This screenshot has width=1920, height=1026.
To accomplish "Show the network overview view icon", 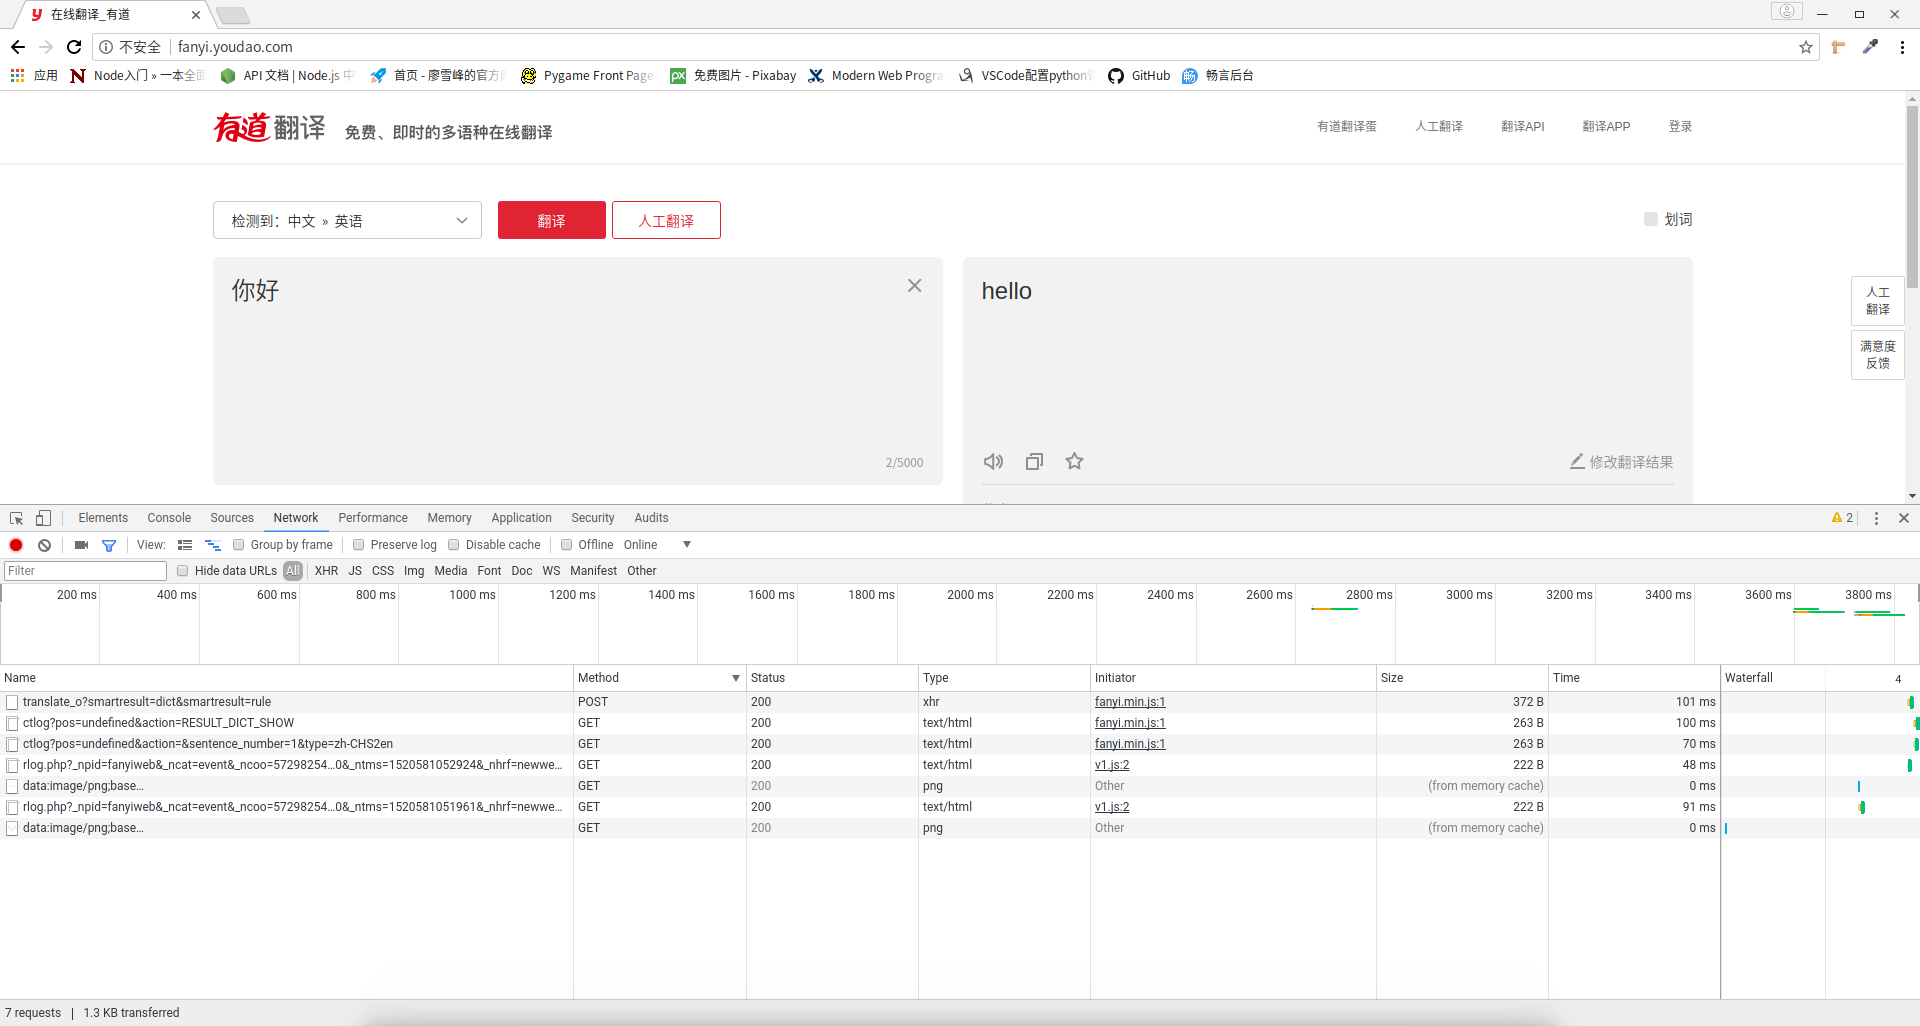I will click(213, 545).
